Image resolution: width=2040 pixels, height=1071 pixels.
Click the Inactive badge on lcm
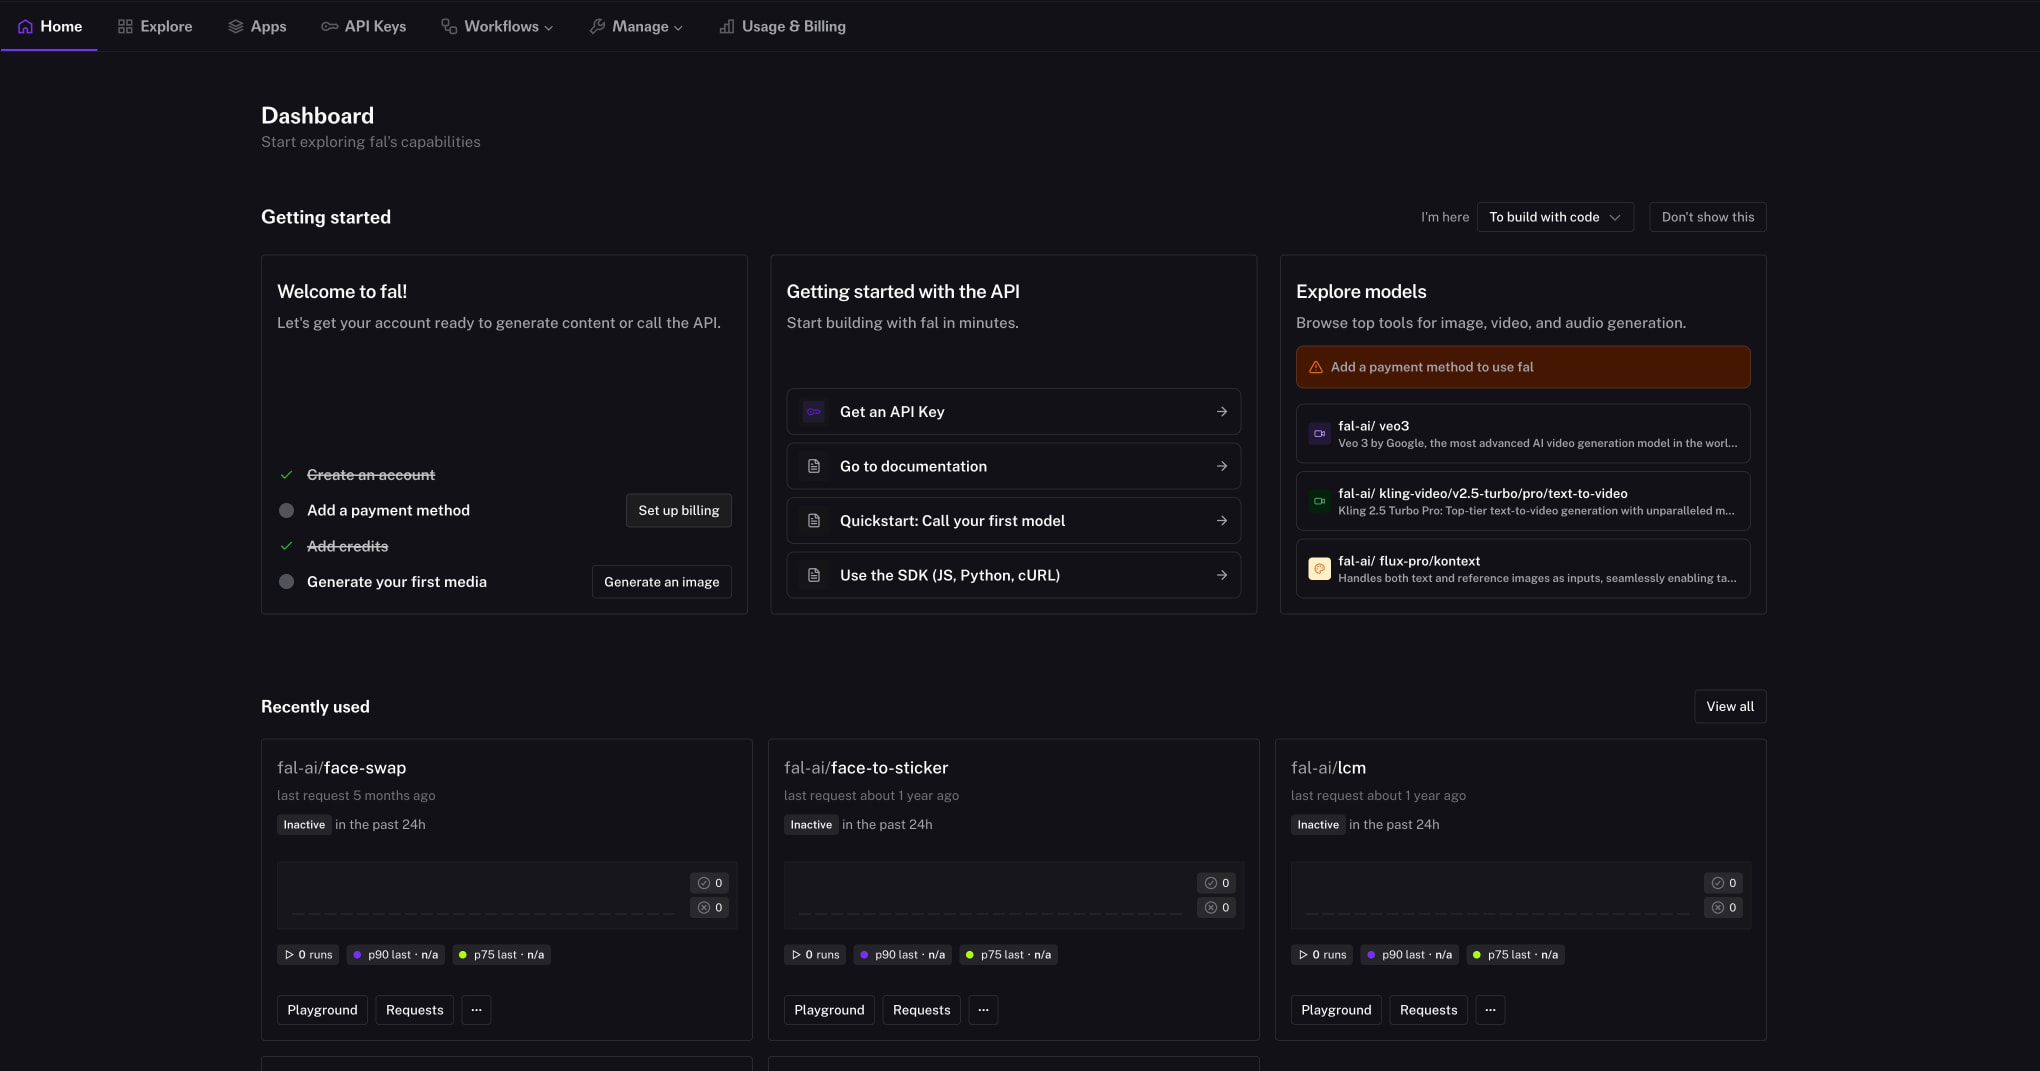(x=1318, y=825)
